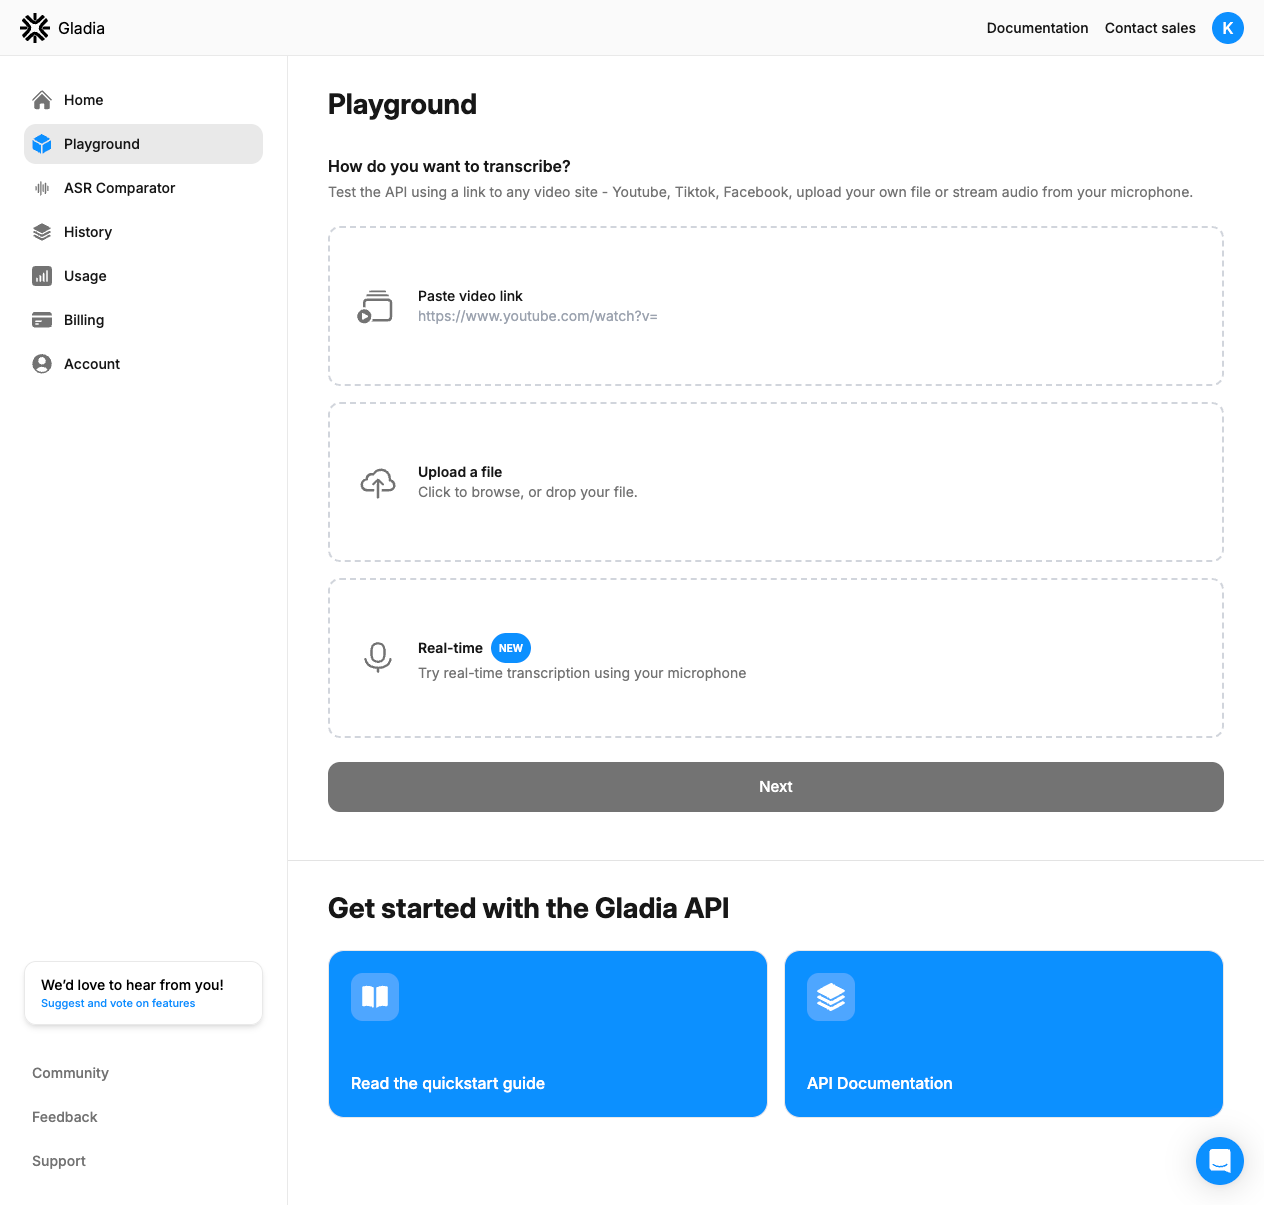Open the chat support bubble
1264x1205 pixels.
point(1220,1161)
